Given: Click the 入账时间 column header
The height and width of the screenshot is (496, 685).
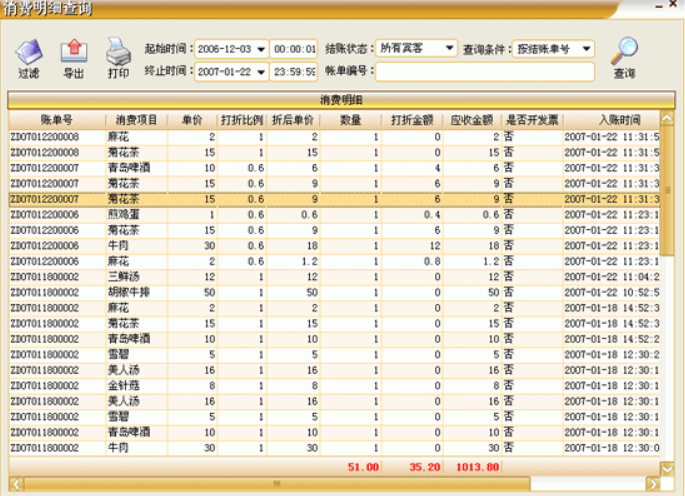Looking at the screenshot, I should [610, 120].
